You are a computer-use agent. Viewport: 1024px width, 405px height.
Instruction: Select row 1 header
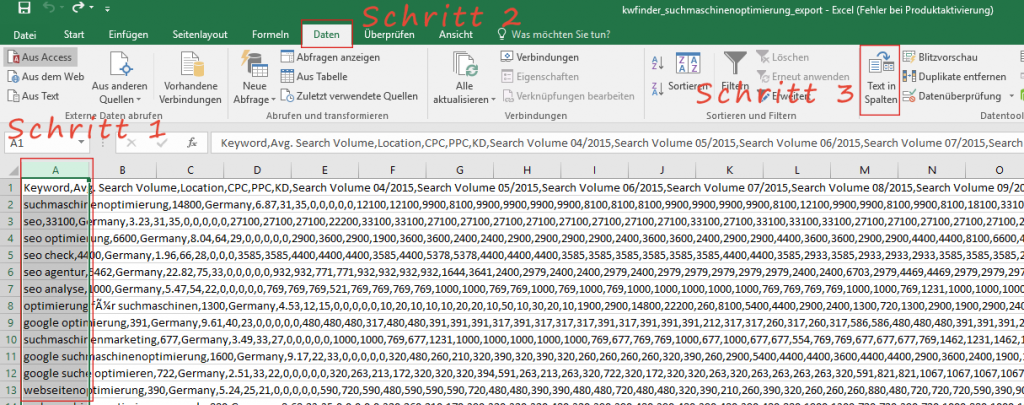[10, 188]
